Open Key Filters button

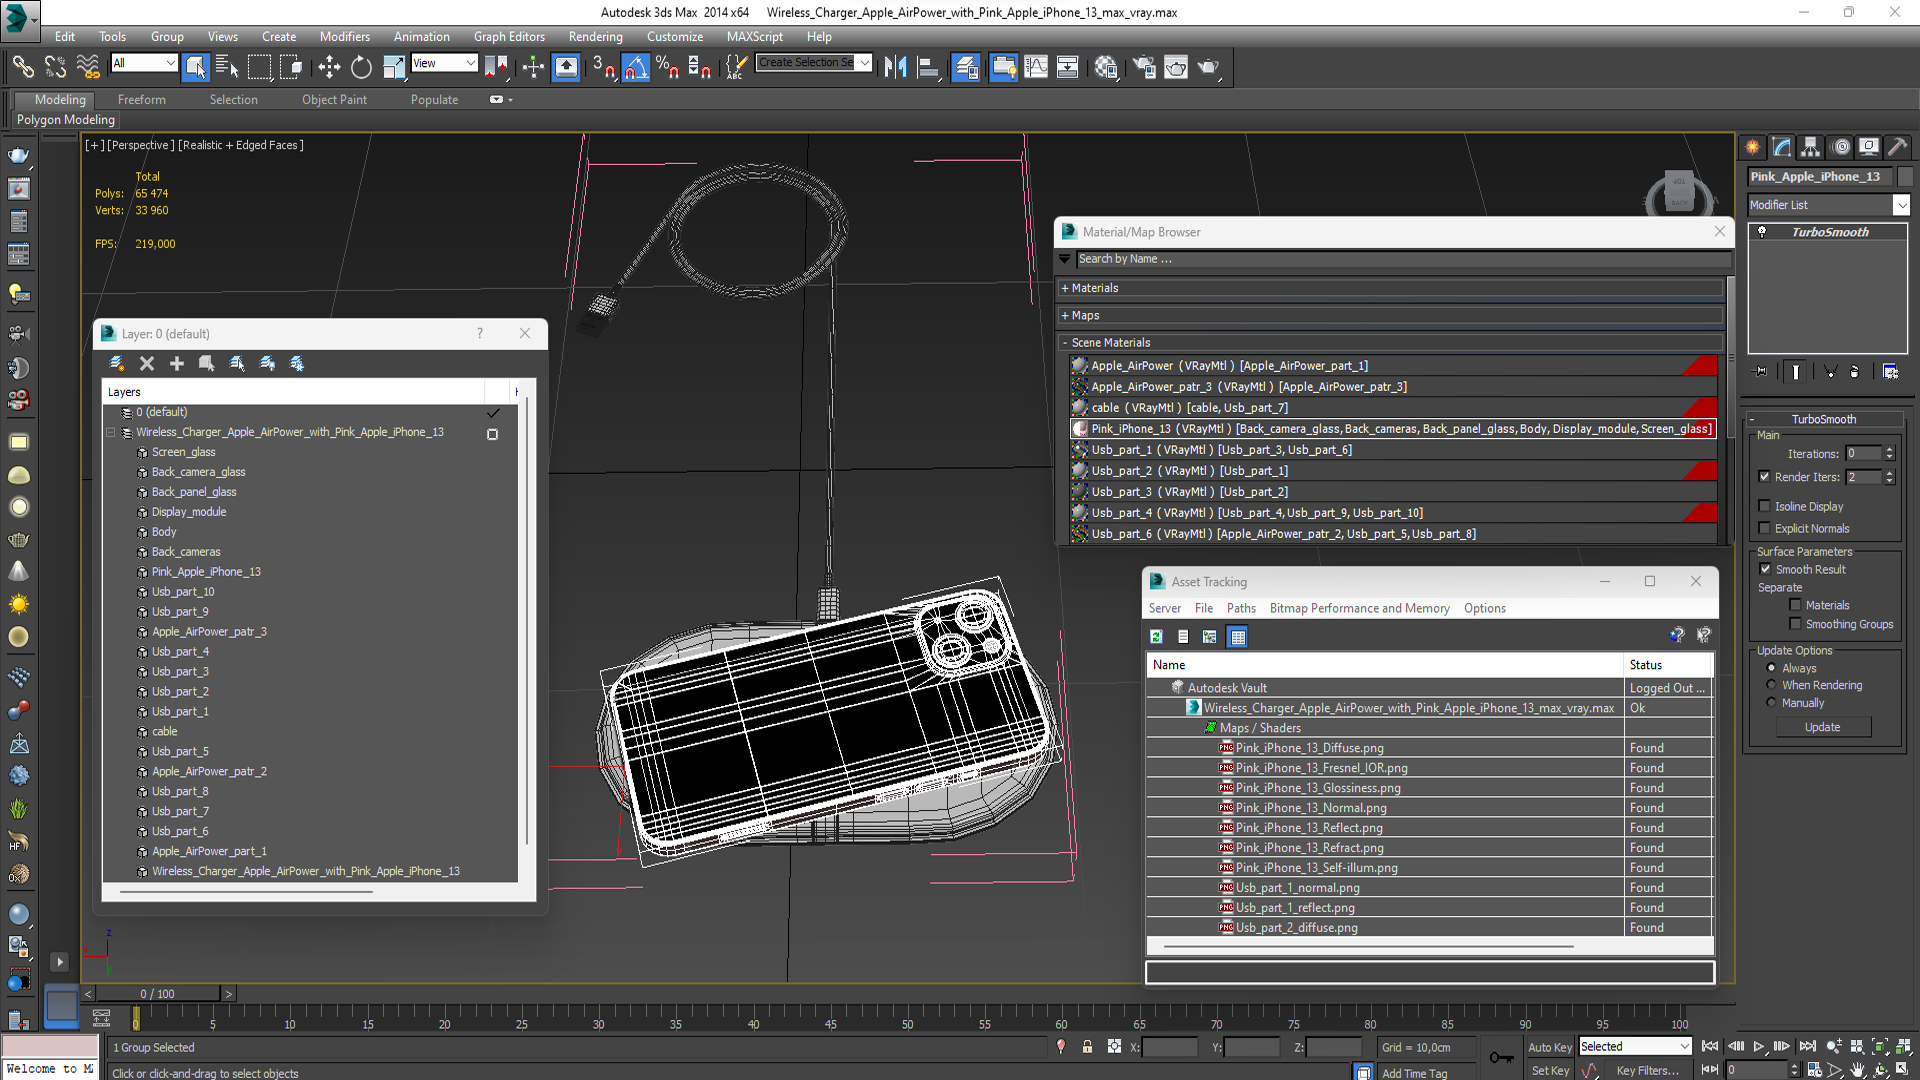tap(1647, 1071)
